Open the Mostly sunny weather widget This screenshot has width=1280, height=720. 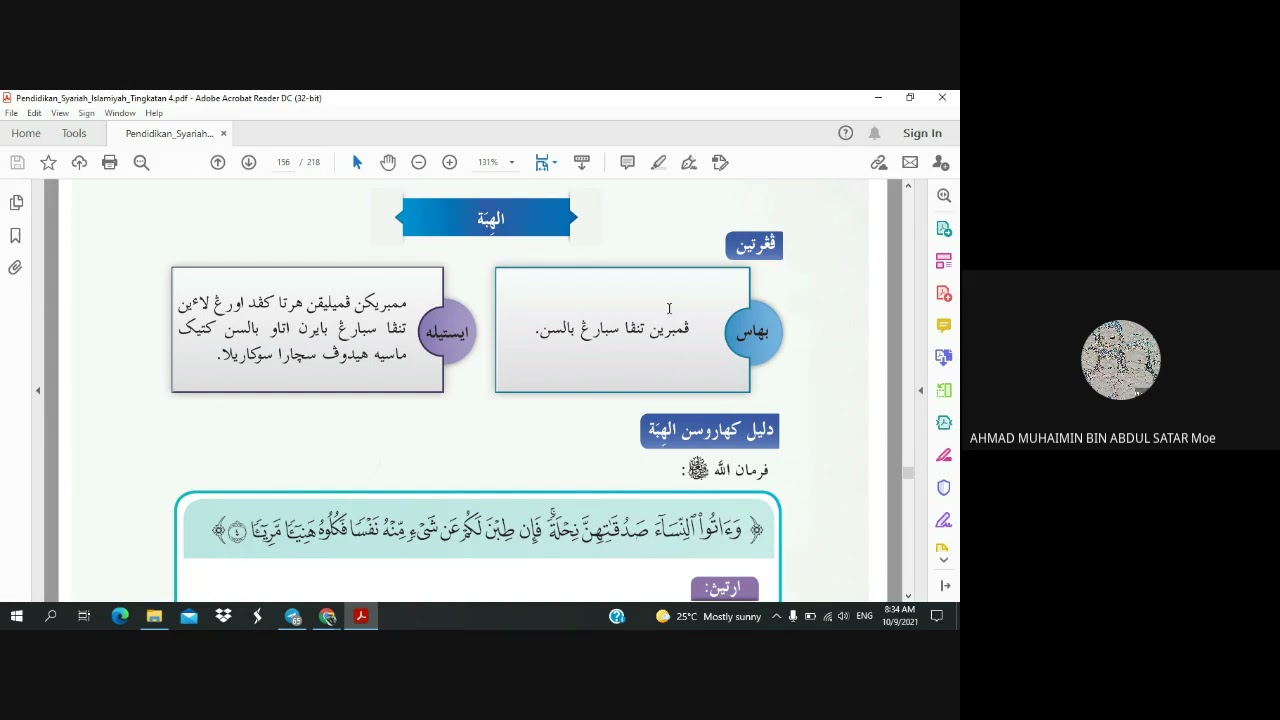coord(708,616)
